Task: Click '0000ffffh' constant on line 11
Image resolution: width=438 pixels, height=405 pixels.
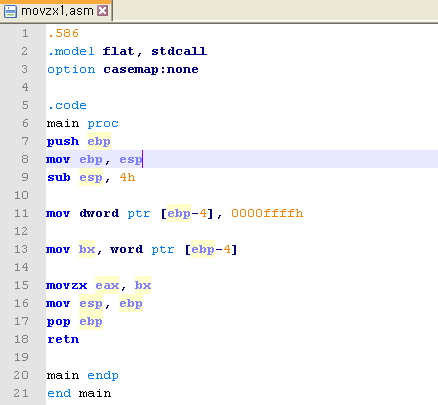Action: pos(267,213)
